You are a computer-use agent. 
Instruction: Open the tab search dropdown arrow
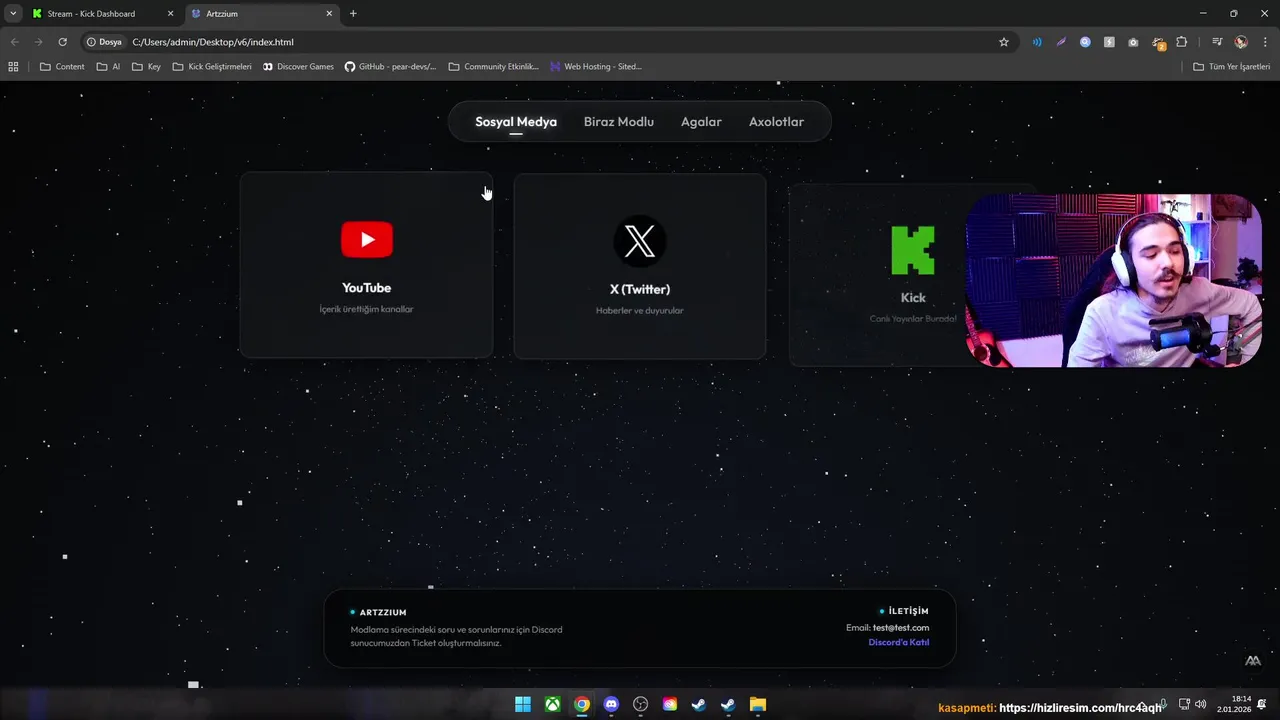(x=13, y=14)
